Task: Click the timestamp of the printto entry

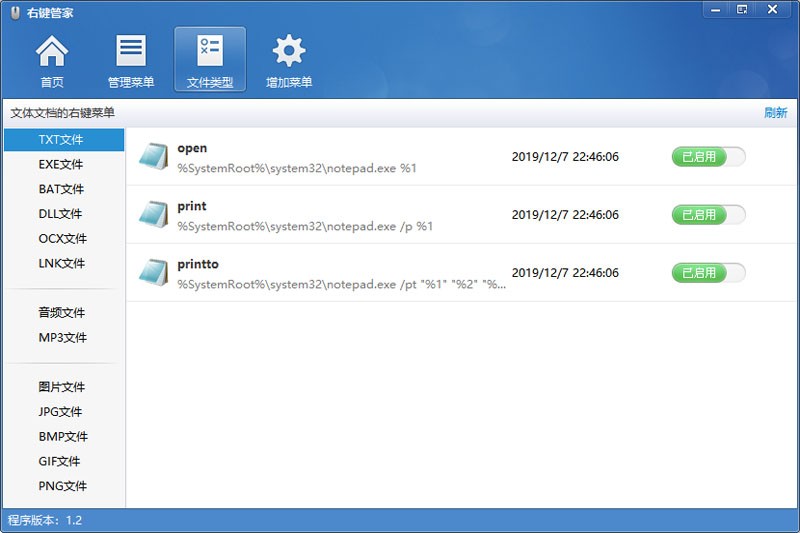Action: coord(565,273)
